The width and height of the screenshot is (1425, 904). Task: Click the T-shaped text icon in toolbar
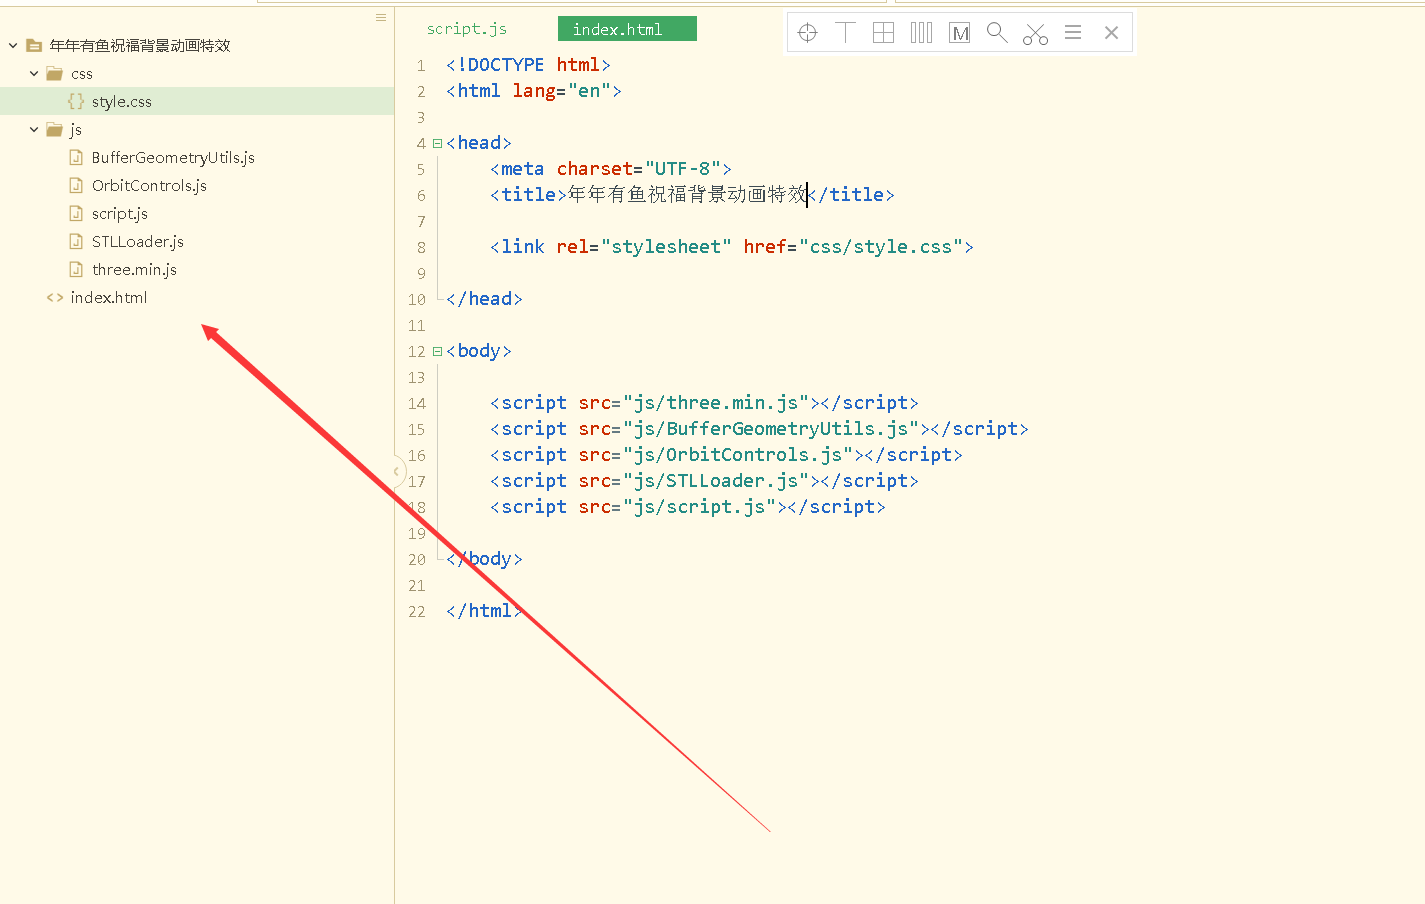(845, 33)
